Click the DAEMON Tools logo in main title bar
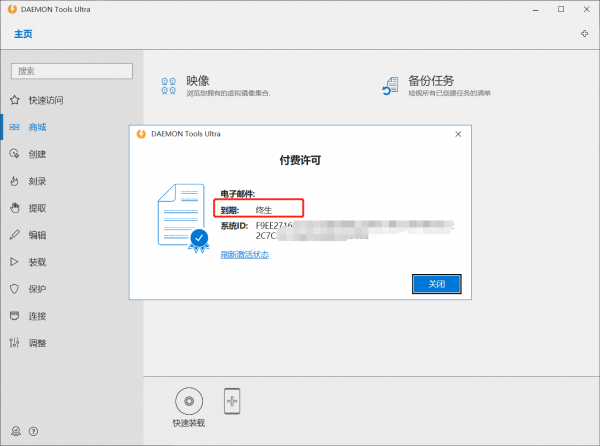 click(12, 9)
